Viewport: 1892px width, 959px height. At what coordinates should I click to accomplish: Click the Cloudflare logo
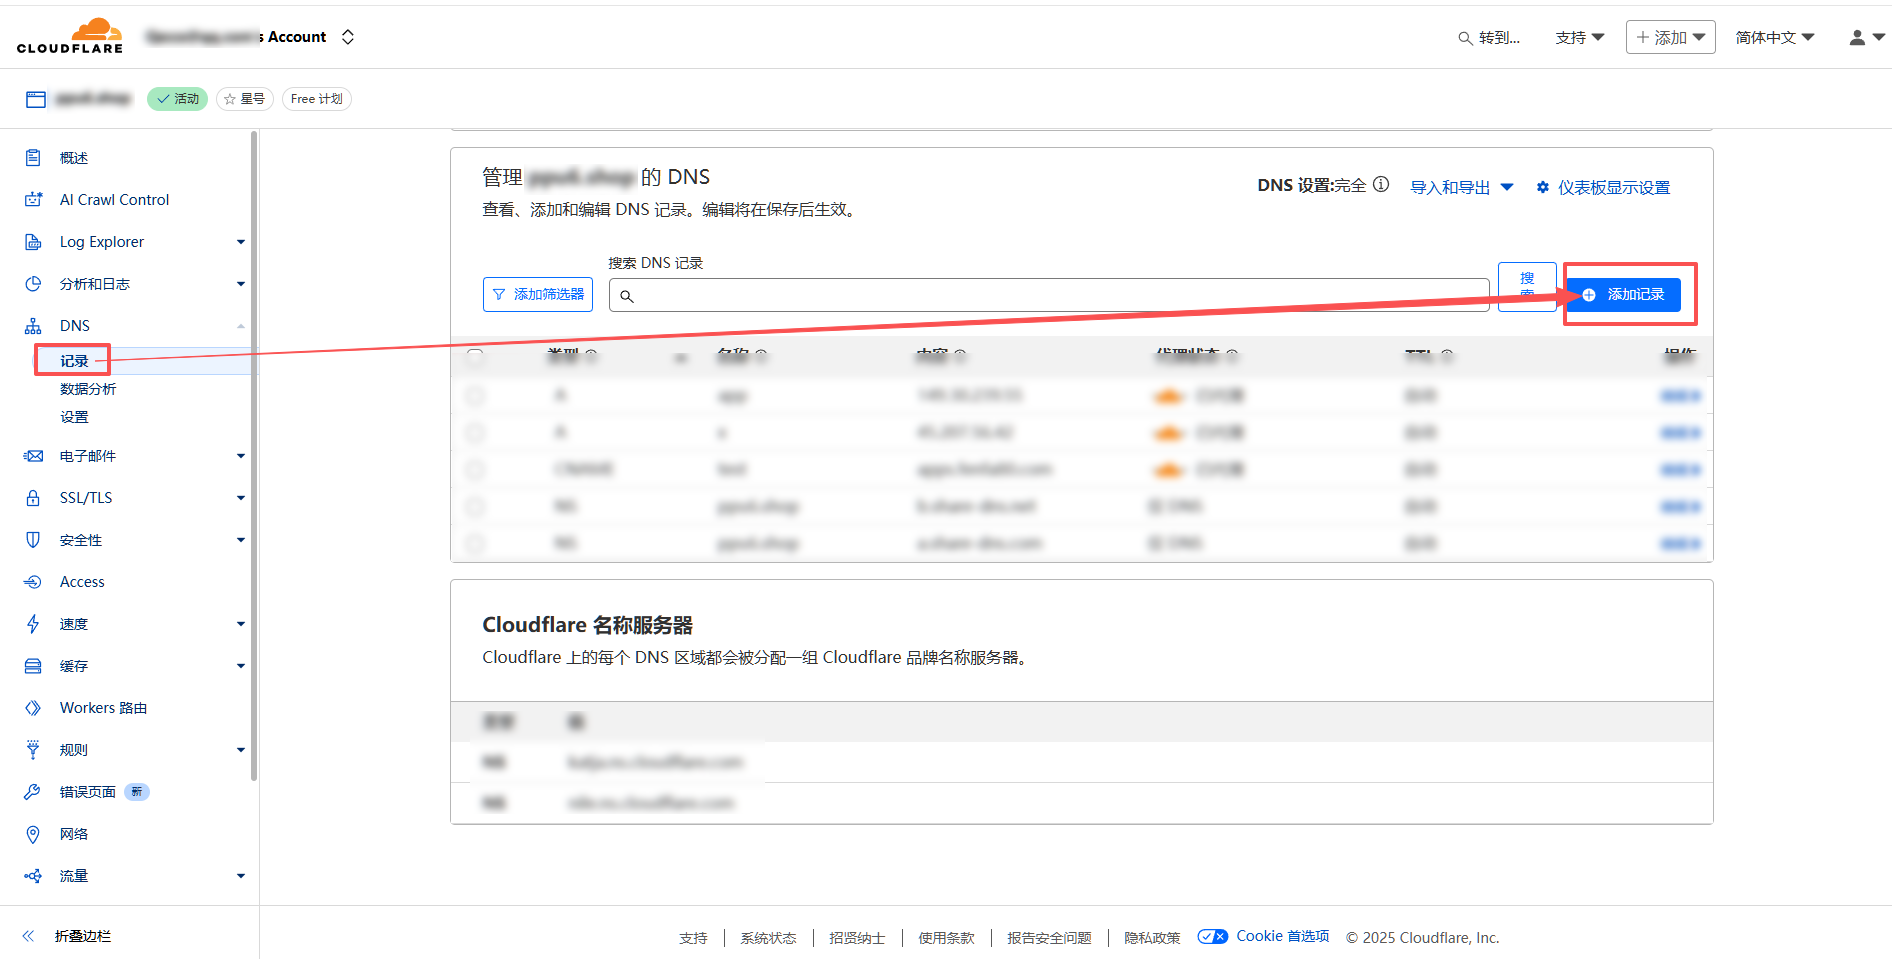click(x=70, y=36)
